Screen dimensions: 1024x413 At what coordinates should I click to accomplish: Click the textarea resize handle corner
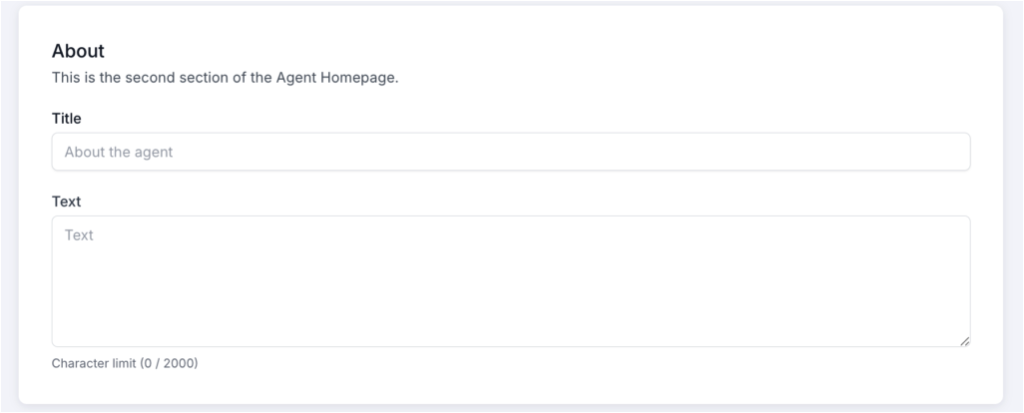pos(964,341)
